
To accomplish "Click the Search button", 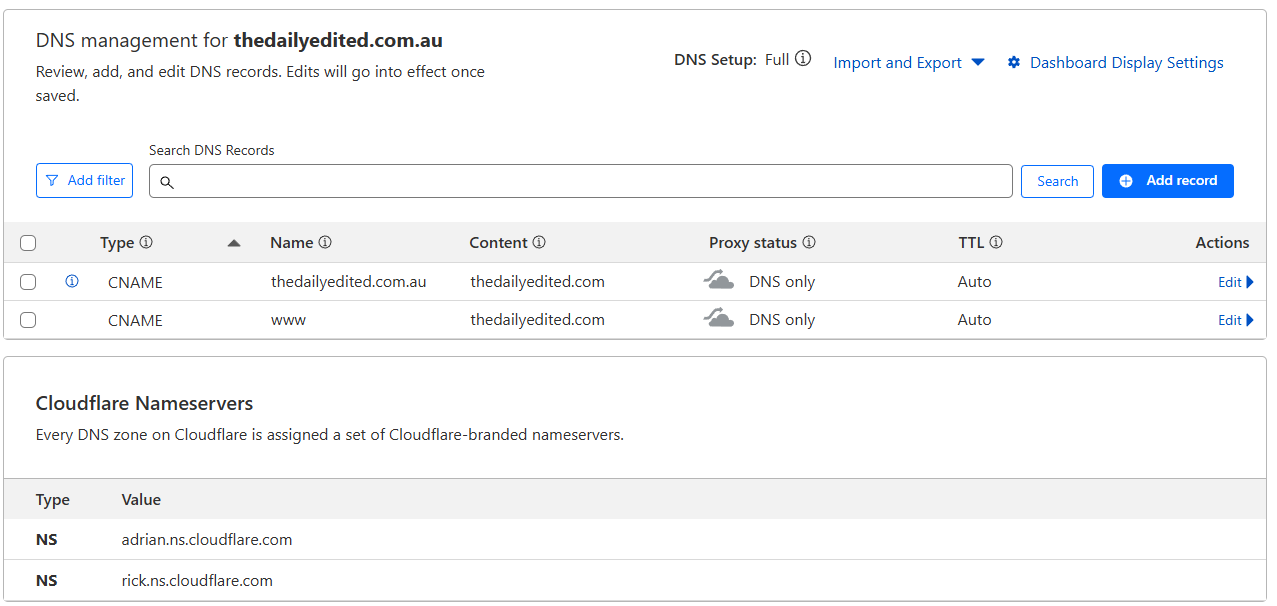I will 1057,181.
